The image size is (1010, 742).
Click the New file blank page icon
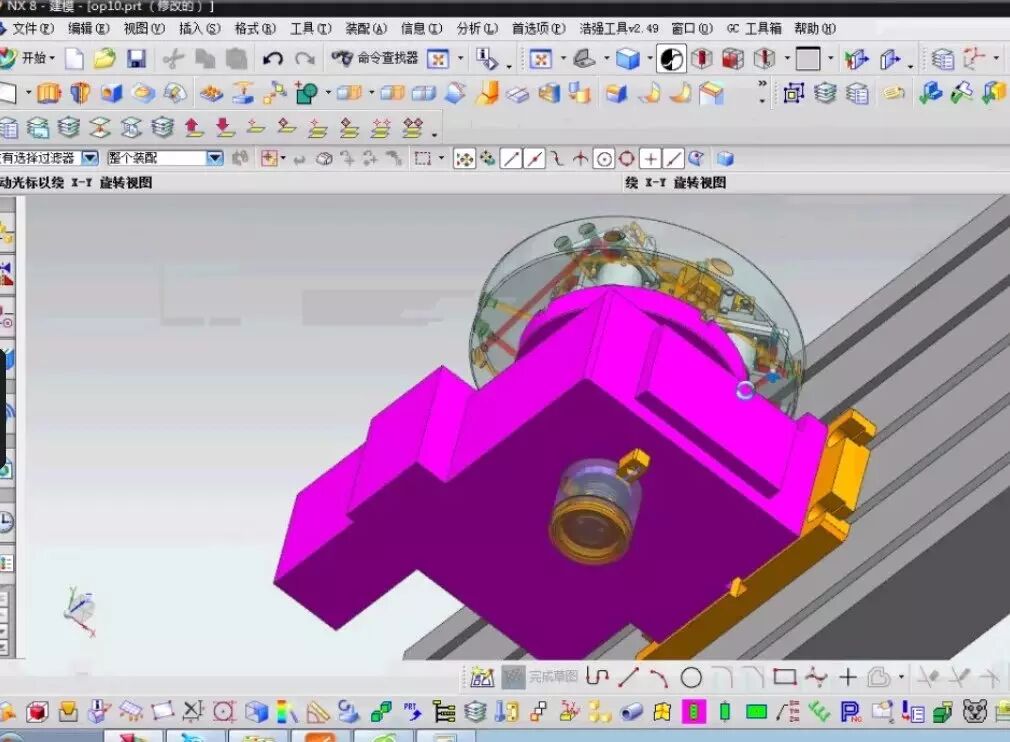[74, 59]
